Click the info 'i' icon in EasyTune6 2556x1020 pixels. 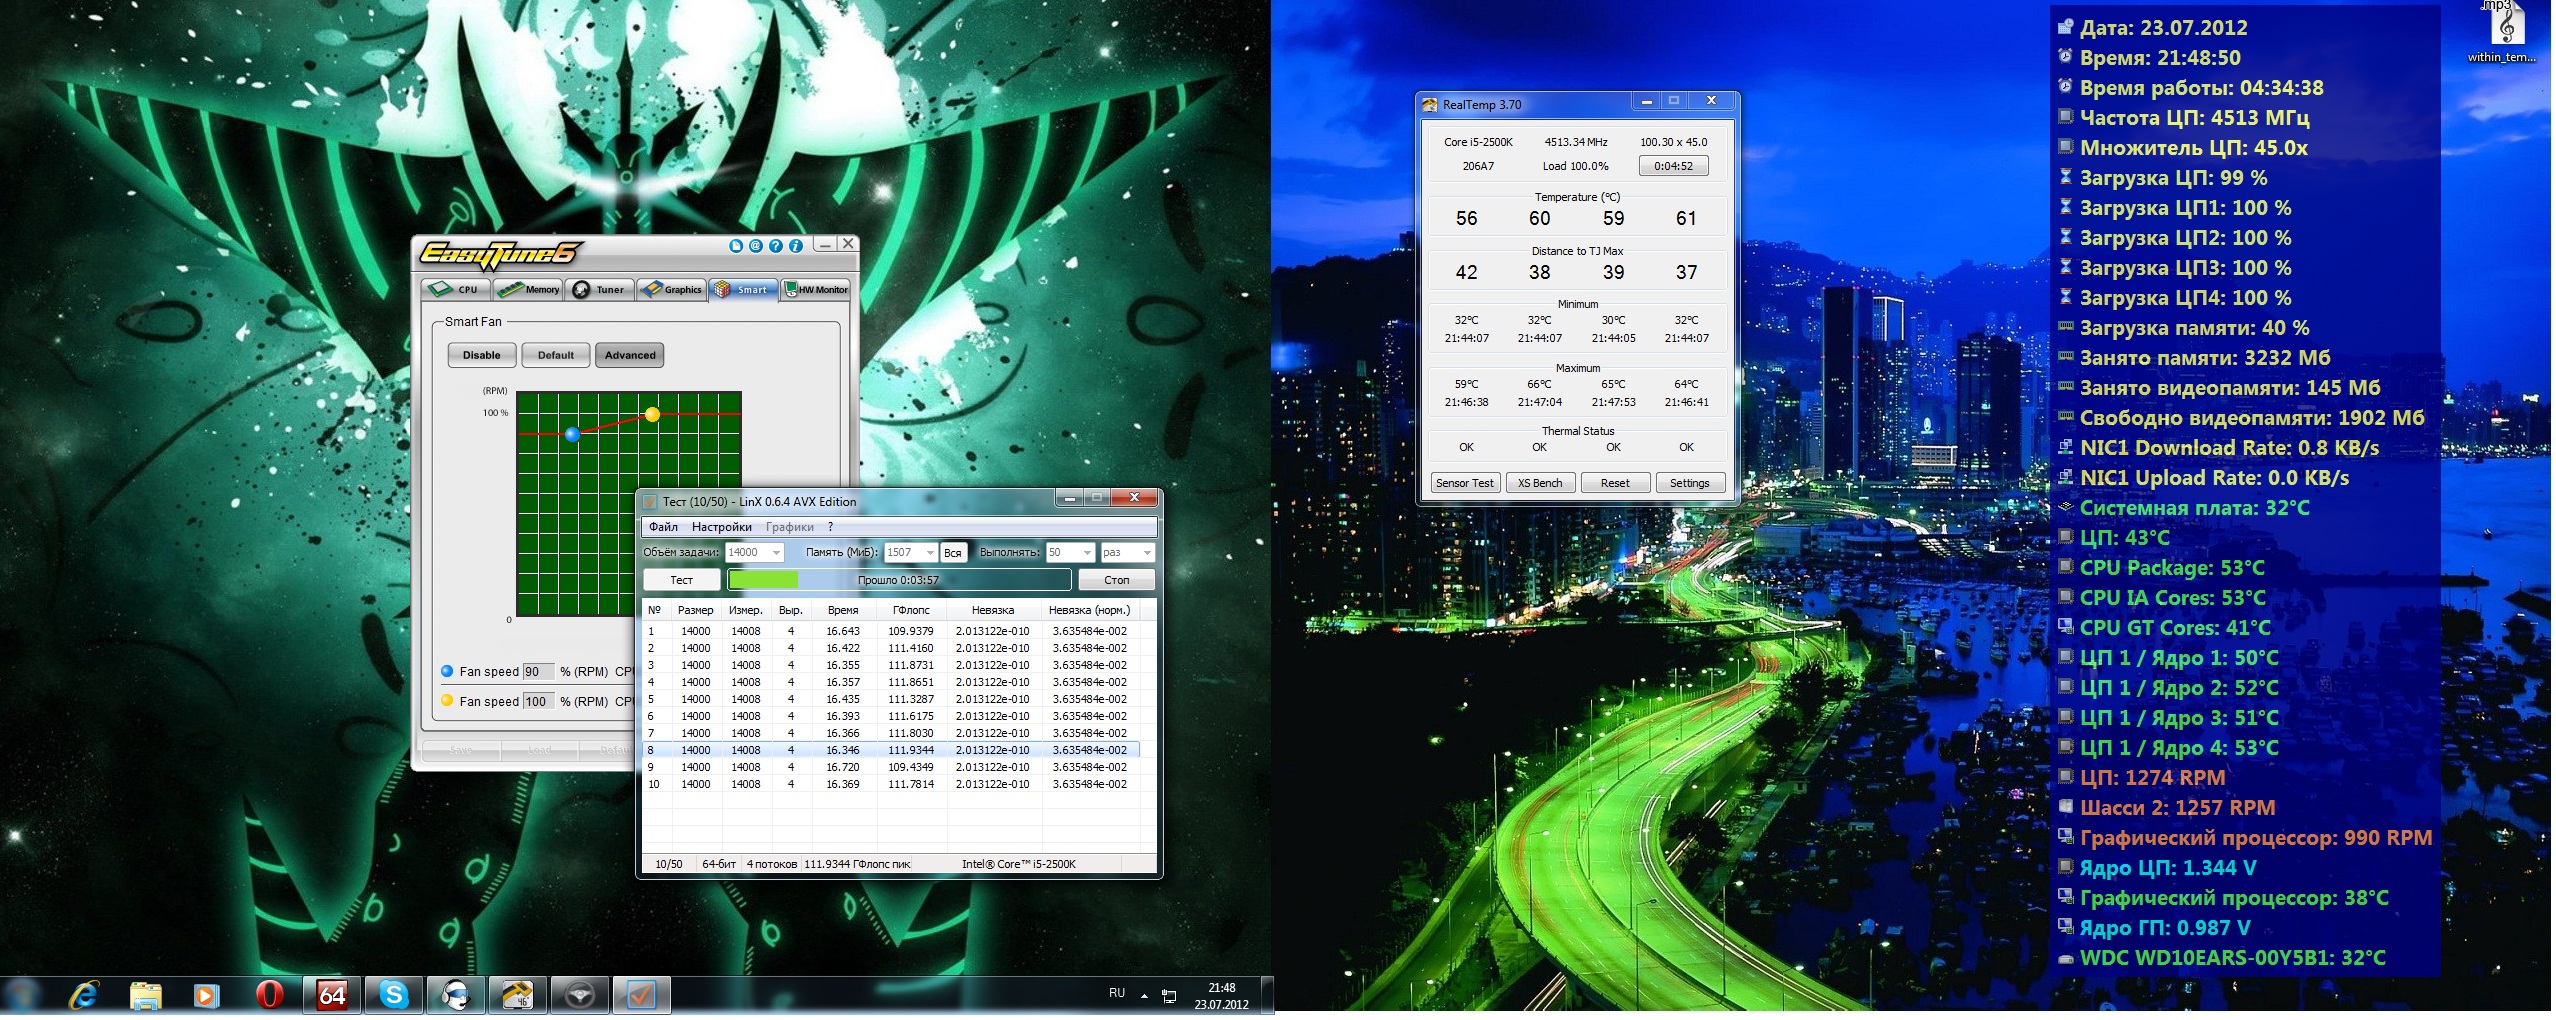pos(796,246)
